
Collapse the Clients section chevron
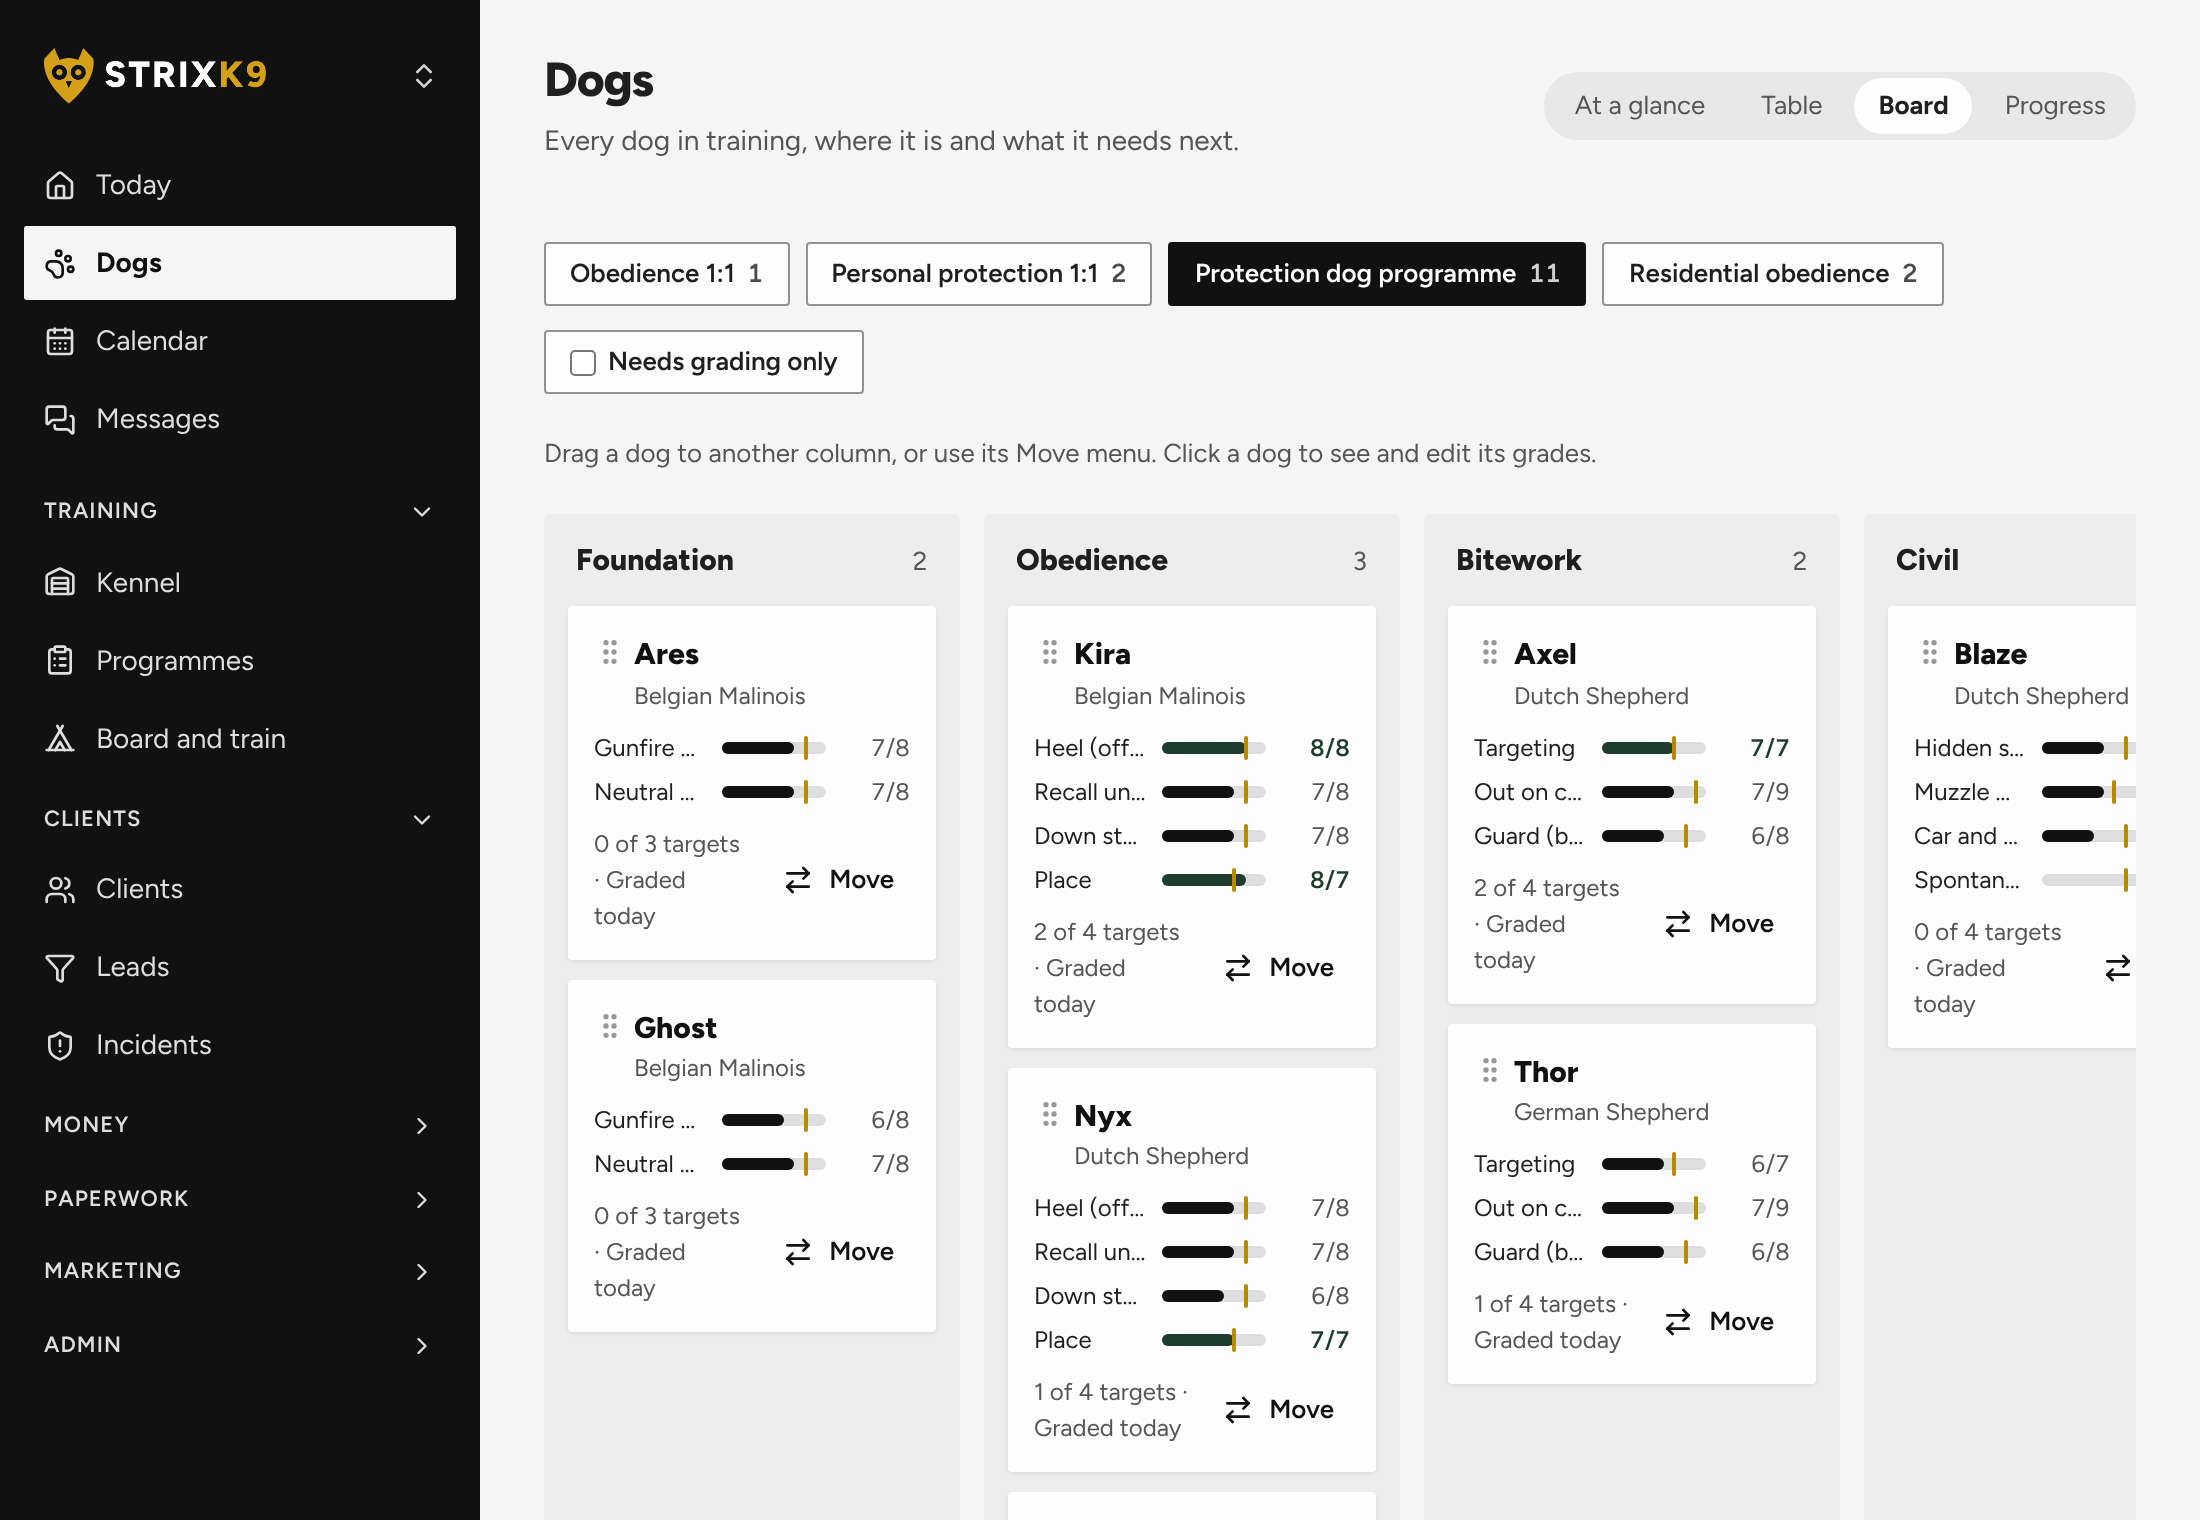pos(422,819)
